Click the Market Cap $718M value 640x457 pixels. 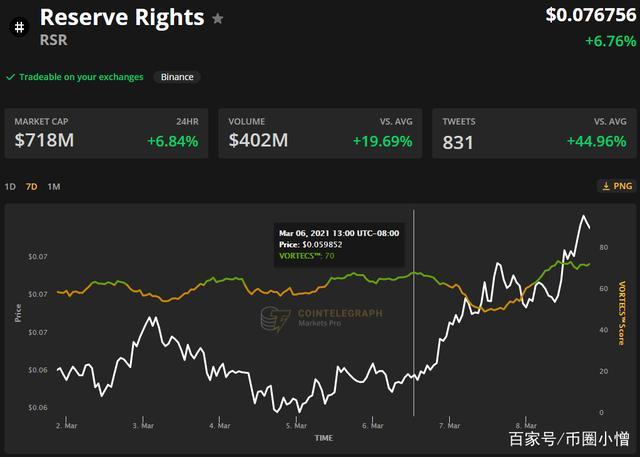pos(44,140)
